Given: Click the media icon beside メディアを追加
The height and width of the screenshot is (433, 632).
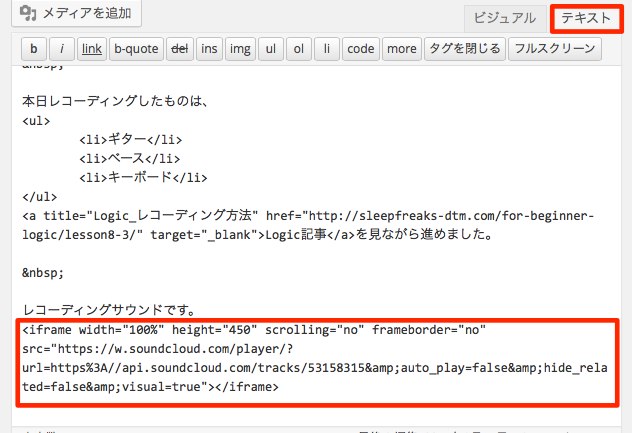Looking at the screenshot, I should (x=28, y=13).
